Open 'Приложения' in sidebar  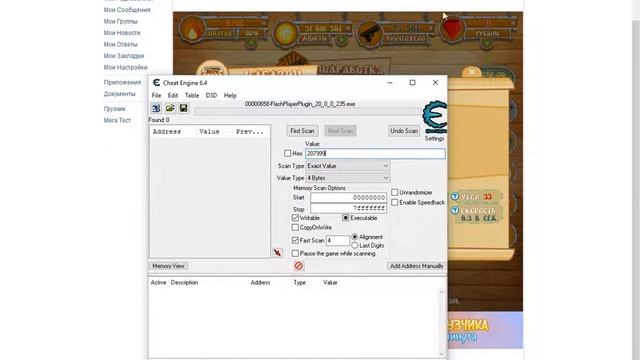tap(122, 82)
